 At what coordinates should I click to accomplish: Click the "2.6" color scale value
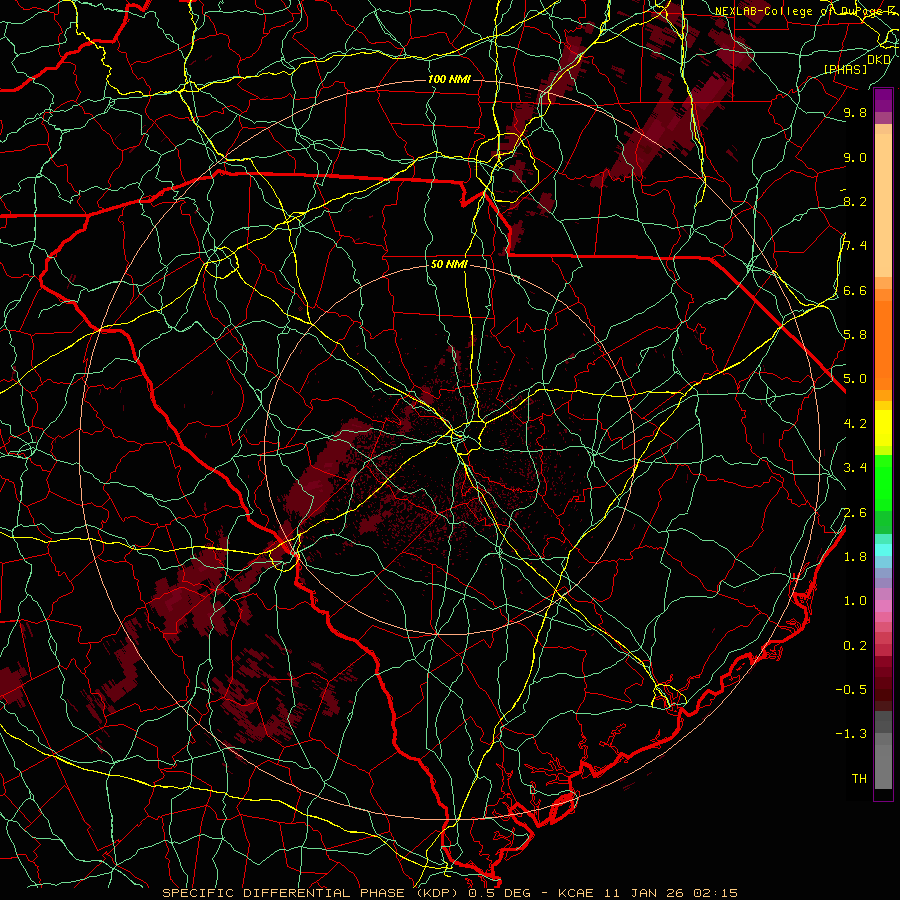click(x=855, y=512)
